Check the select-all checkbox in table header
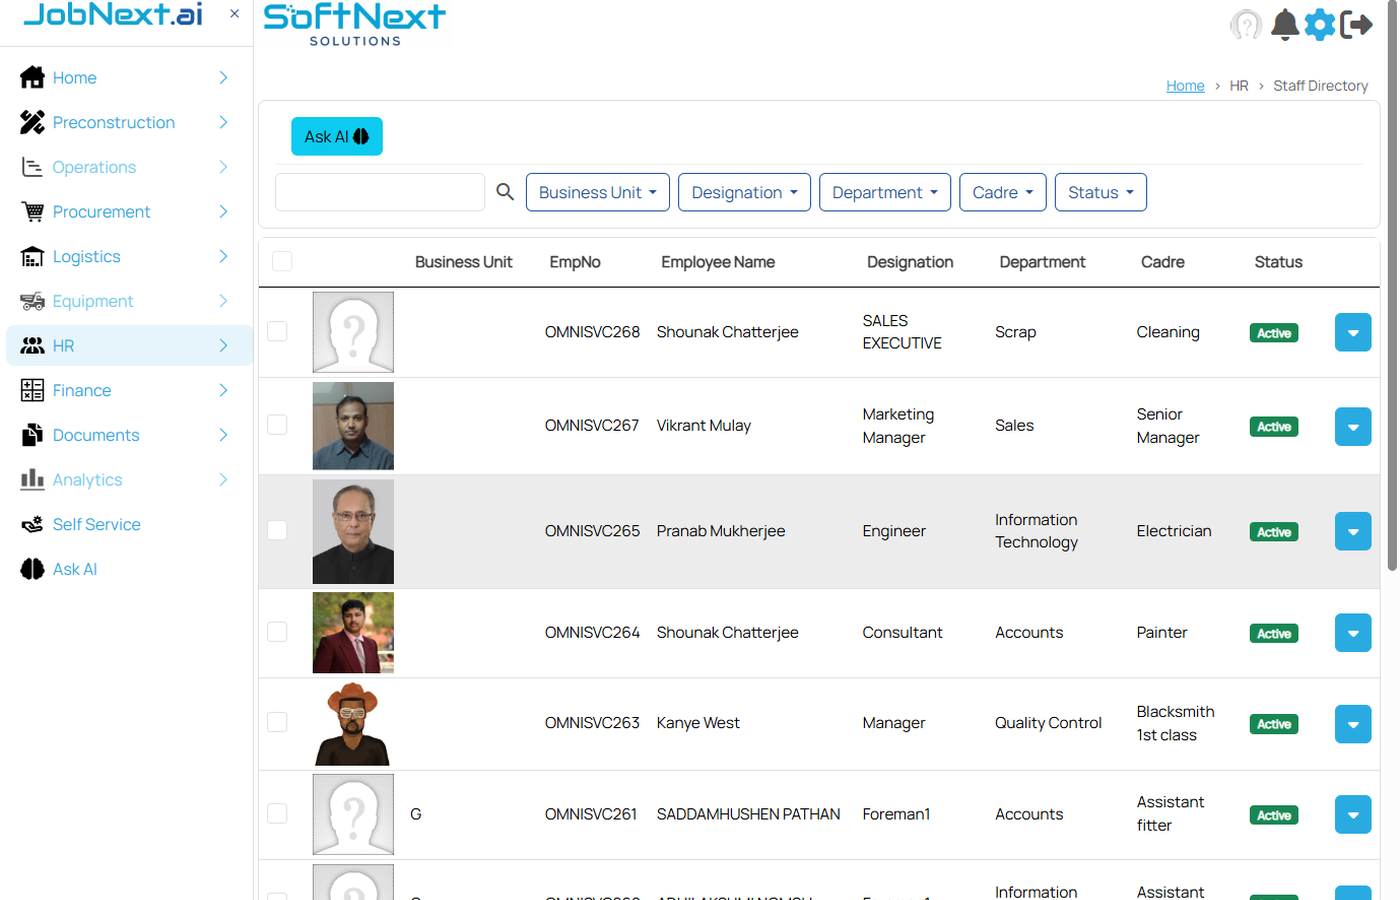 pyautogui.click(x=282, y=260)
